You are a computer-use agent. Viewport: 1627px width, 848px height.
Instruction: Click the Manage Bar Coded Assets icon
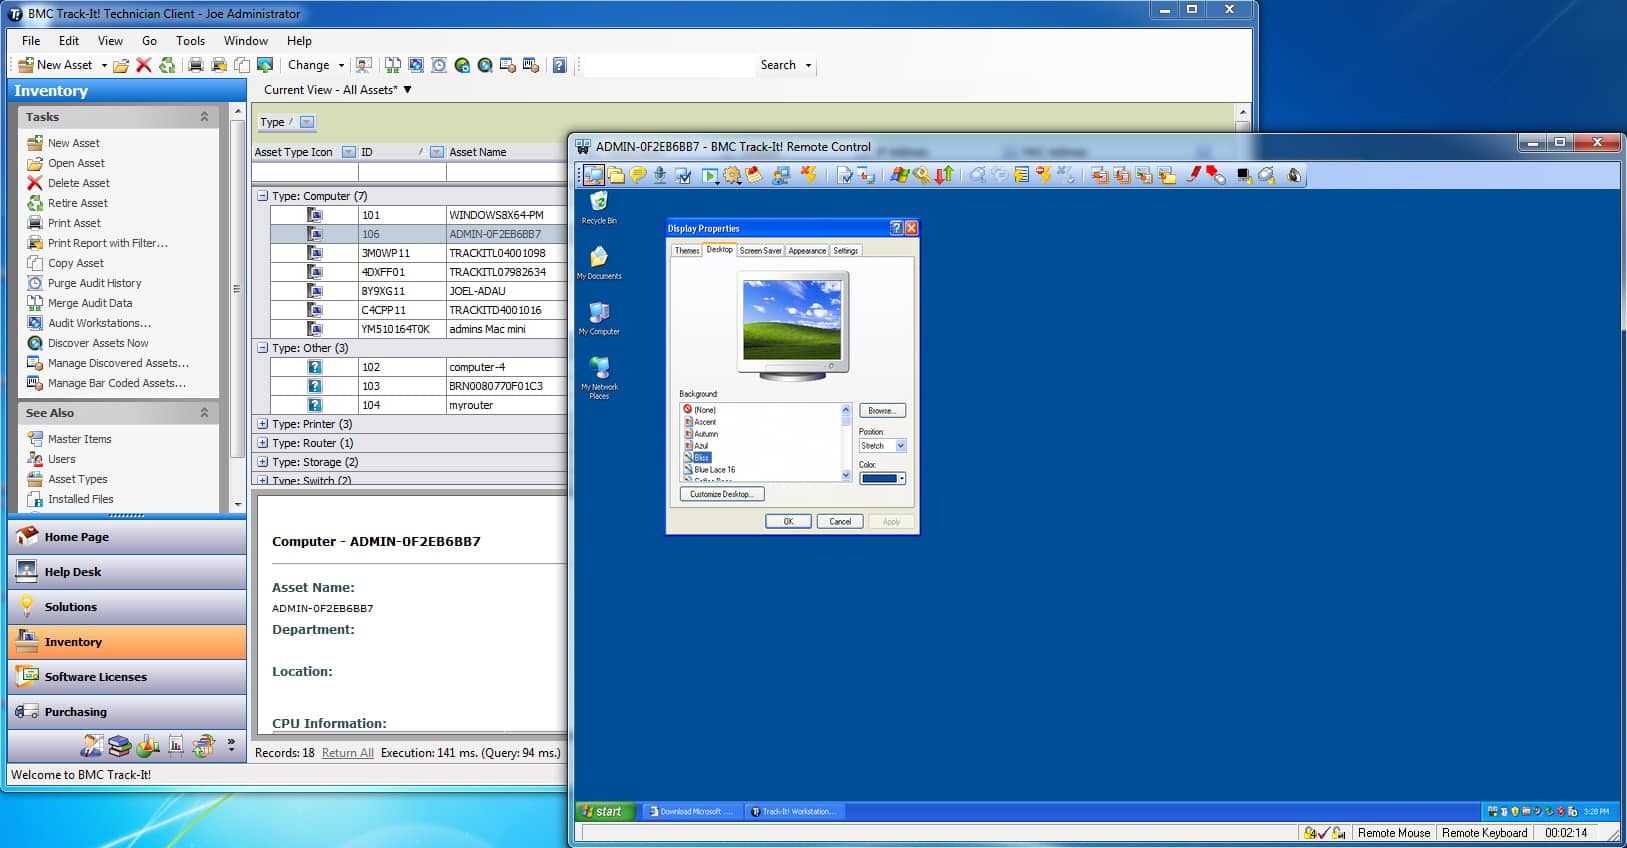pyautogui.click(x=35, y=383)
